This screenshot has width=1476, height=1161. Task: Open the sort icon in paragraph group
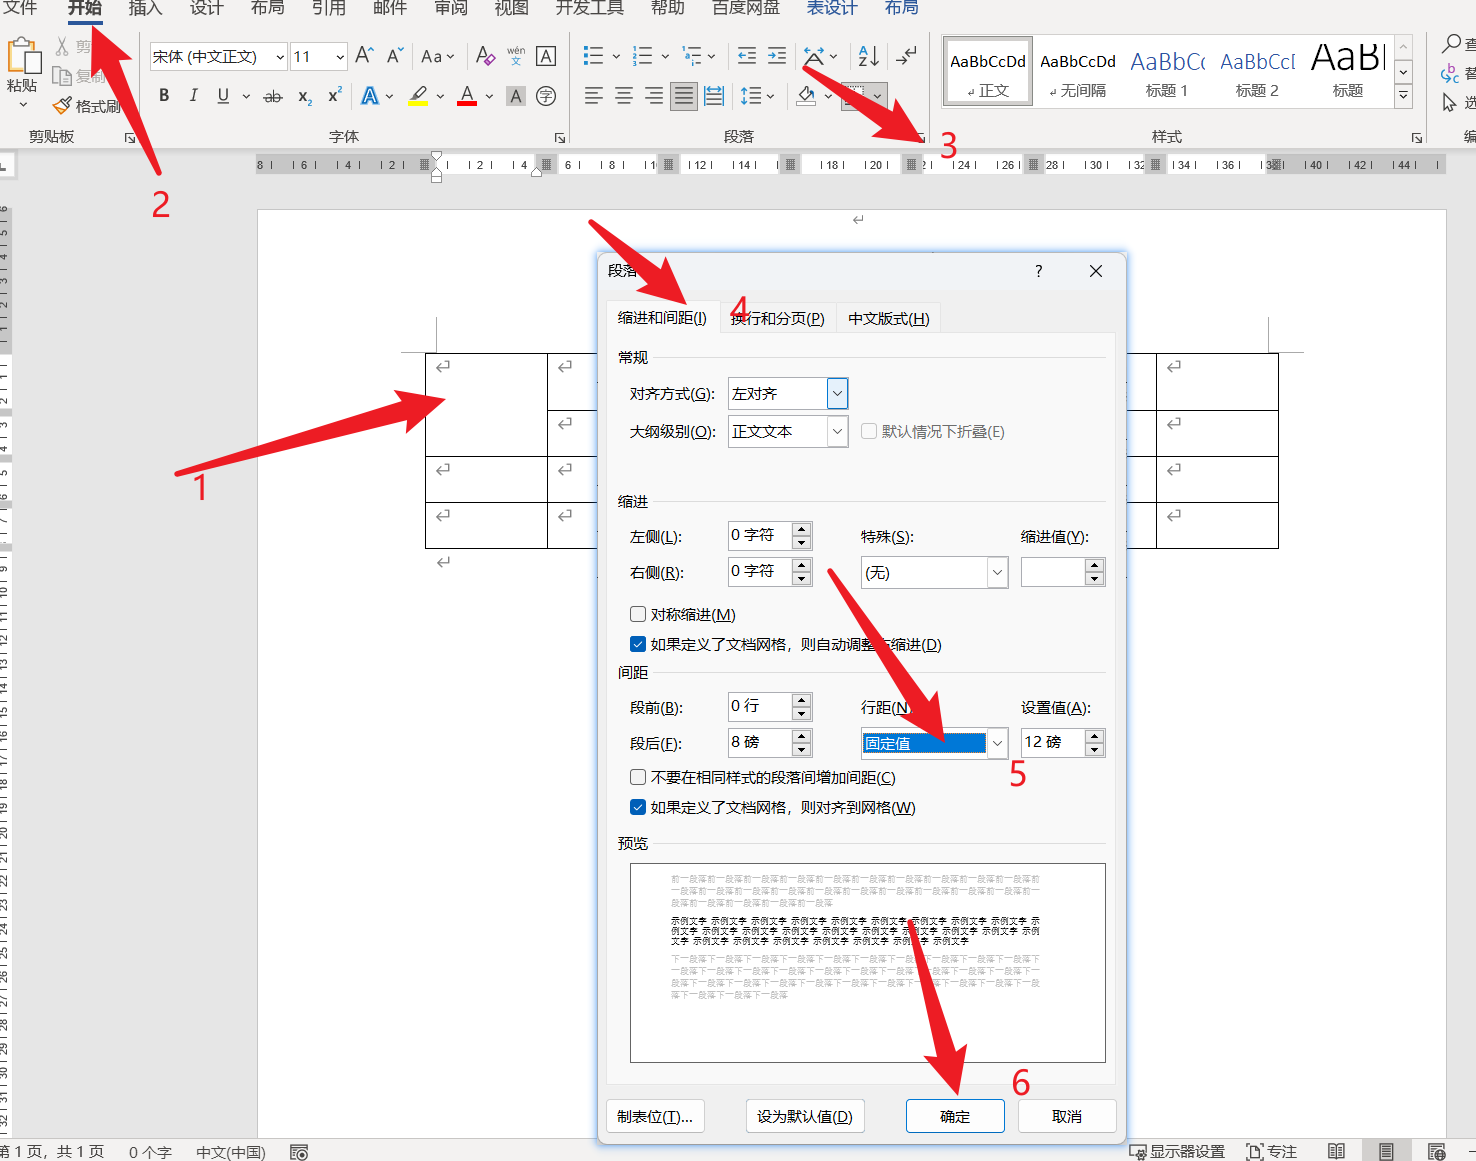click(868, 56)
